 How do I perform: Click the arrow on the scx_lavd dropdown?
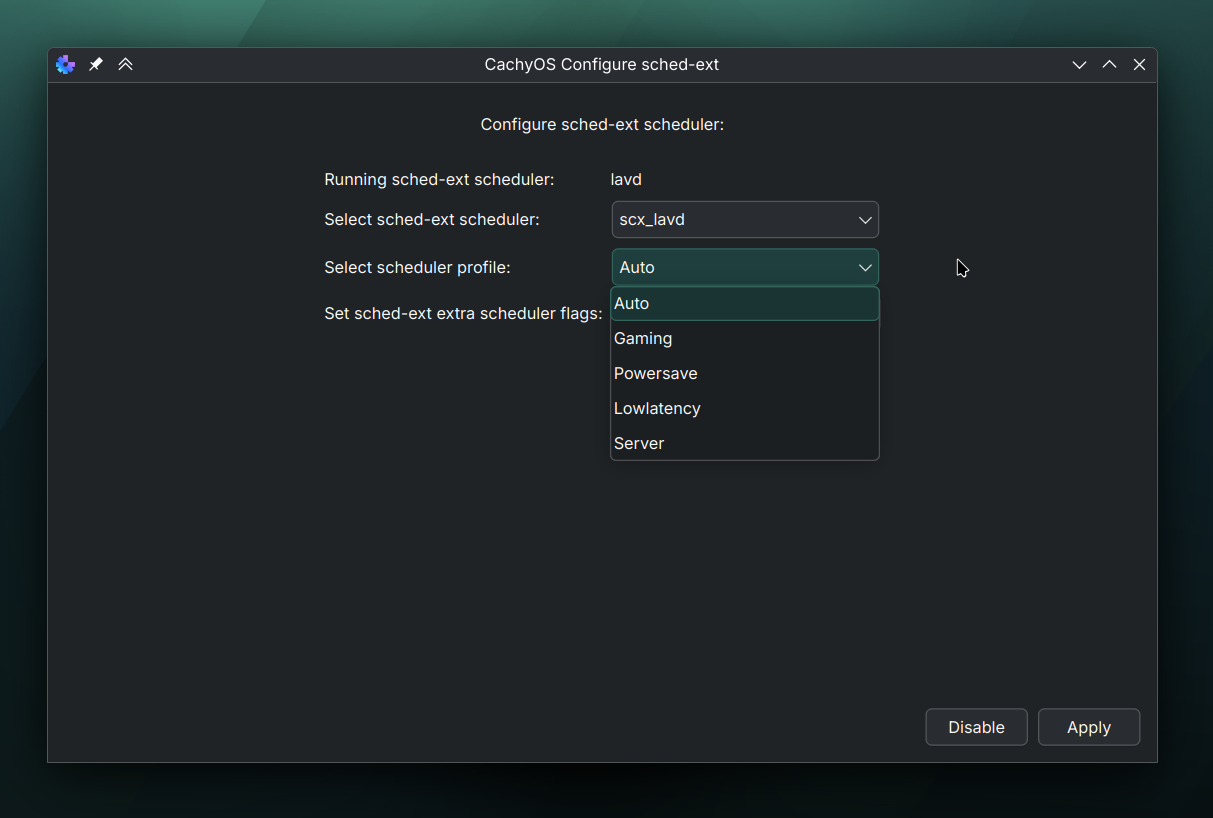tap(865, 220)
